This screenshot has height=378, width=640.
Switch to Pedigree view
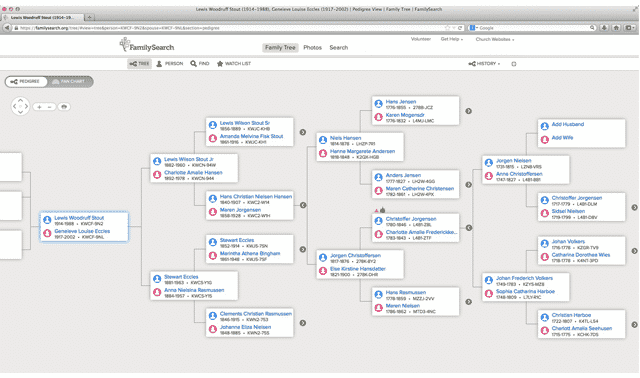pos(26,82)
